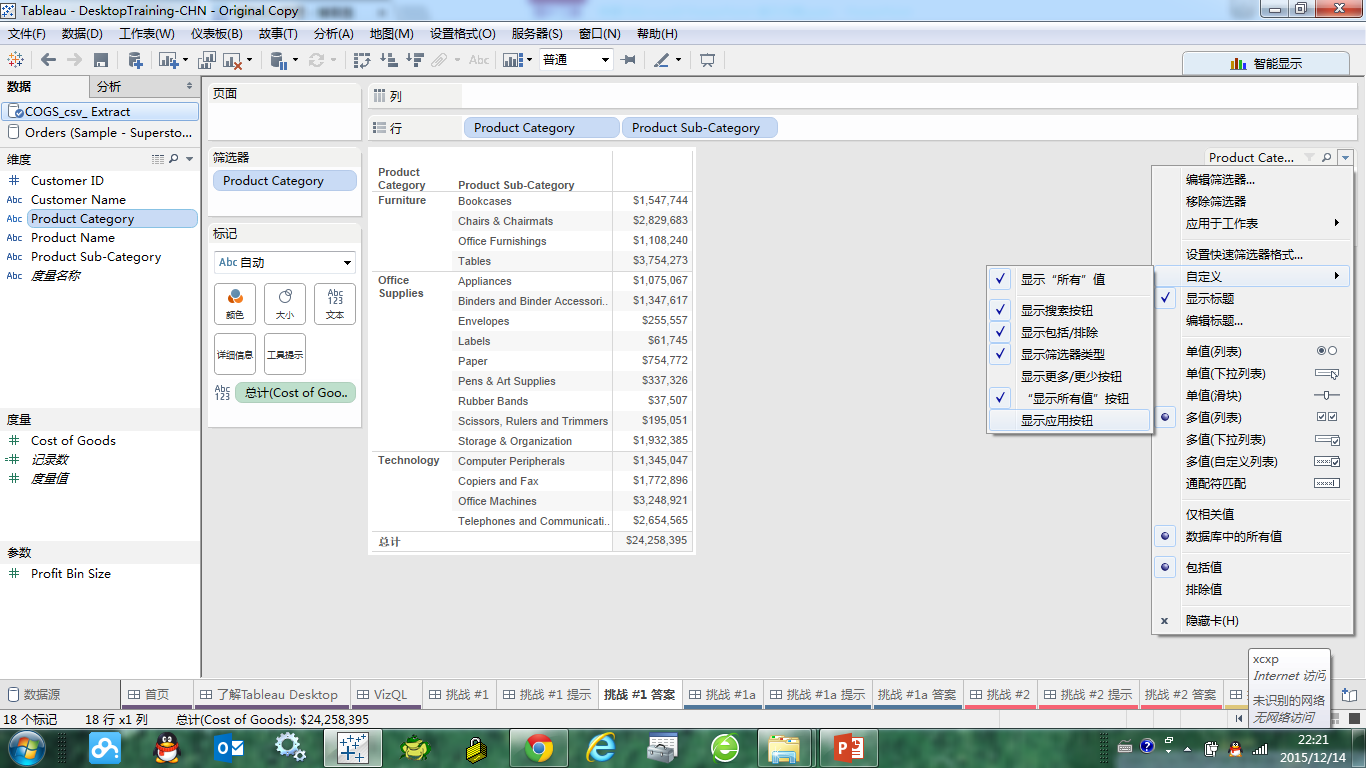Screen dimensions: 1366x768
Task: Choose 编辑筛选器... from menu
Action: 1252,180
